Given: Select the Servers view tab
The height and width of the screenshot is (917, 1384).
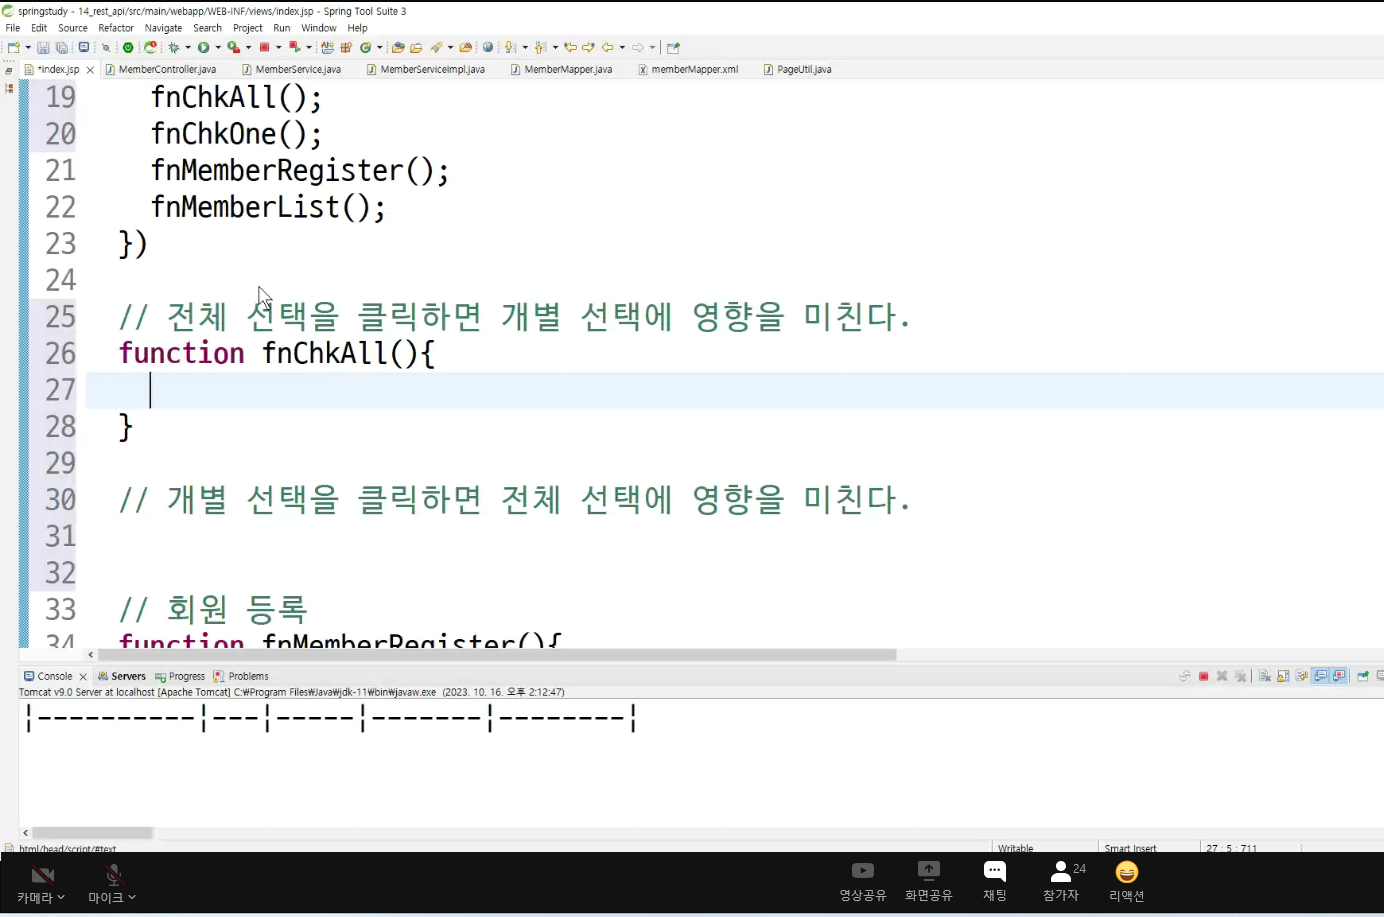Looking at the screenshot, I should coord(121,676).
